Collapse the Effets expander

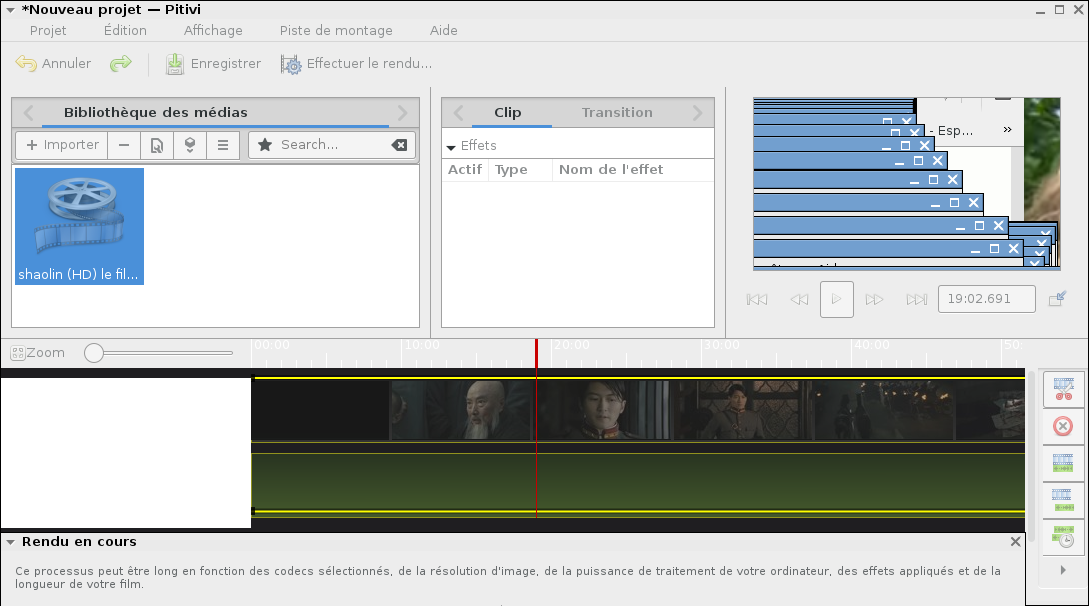(451, 147)
